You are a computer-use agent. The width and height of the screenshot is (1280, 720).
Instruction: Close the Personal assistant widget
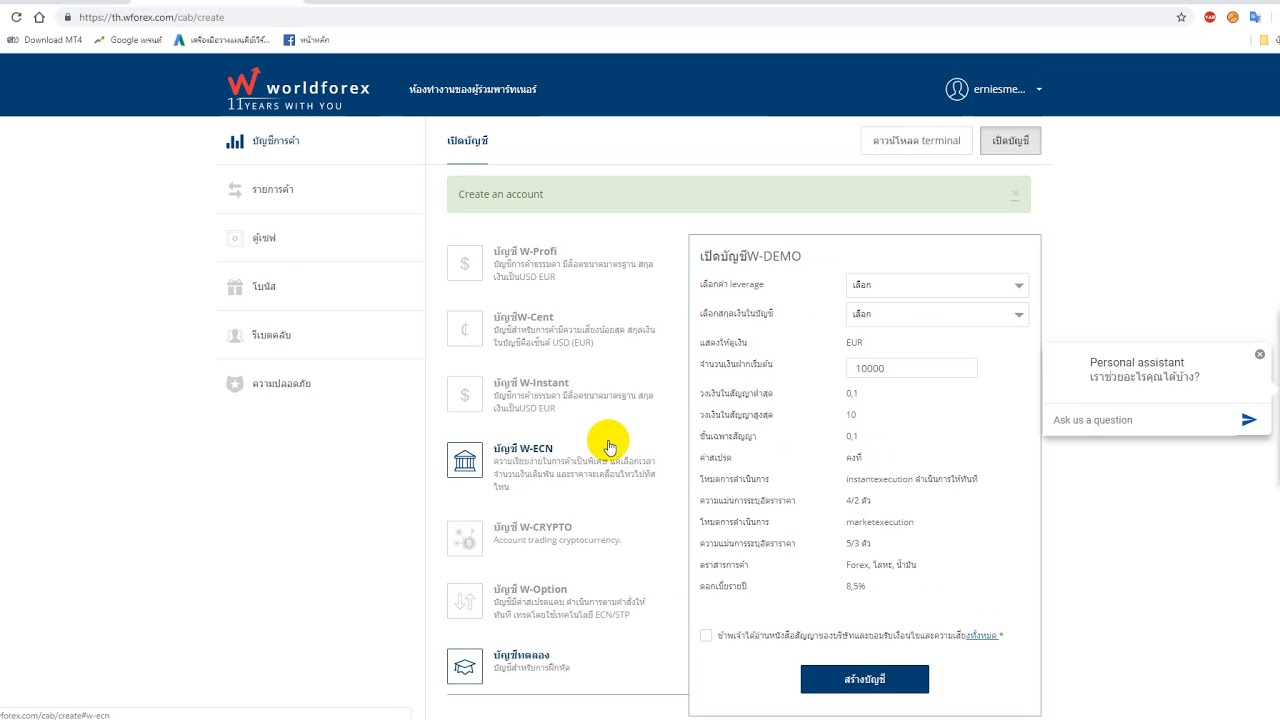pos(1260,354)
